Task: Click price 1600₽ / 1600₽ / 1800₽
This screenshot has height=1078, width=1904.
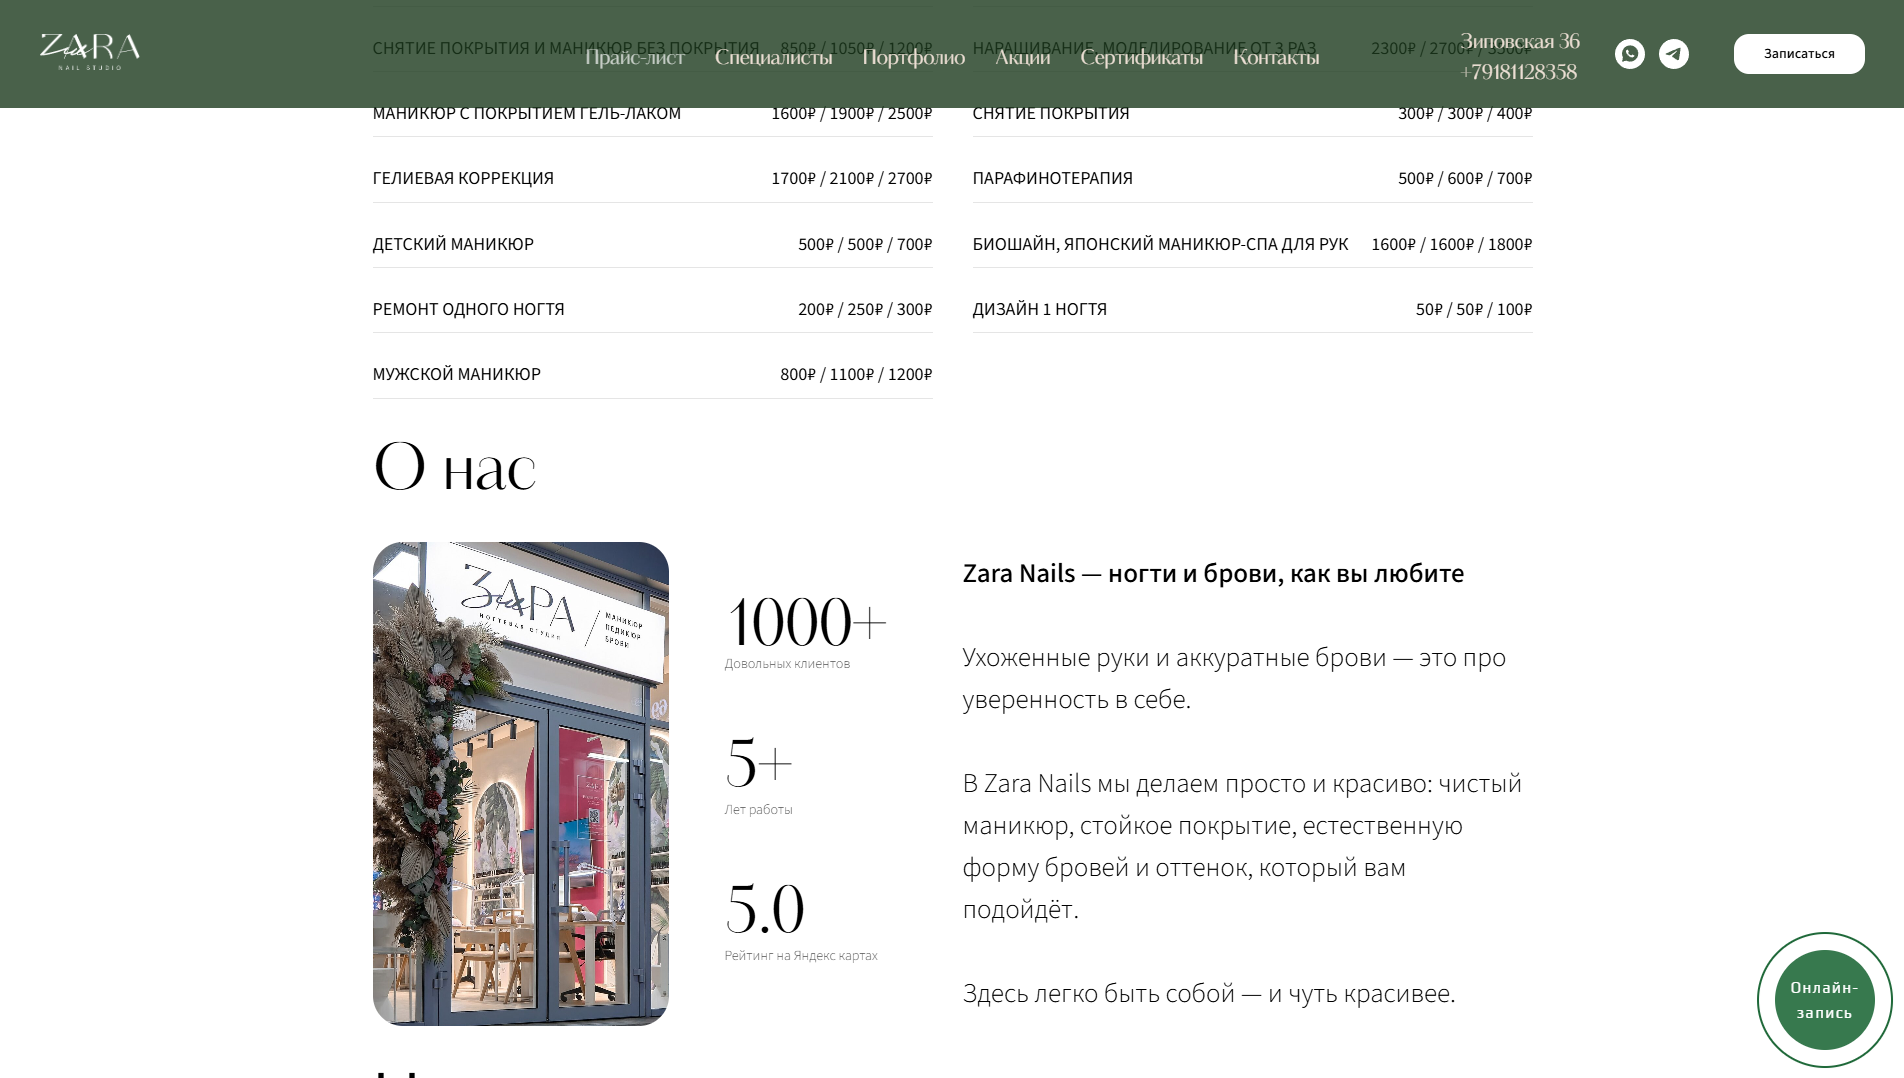Action: pyautogui.click(x=1451, y=244)
